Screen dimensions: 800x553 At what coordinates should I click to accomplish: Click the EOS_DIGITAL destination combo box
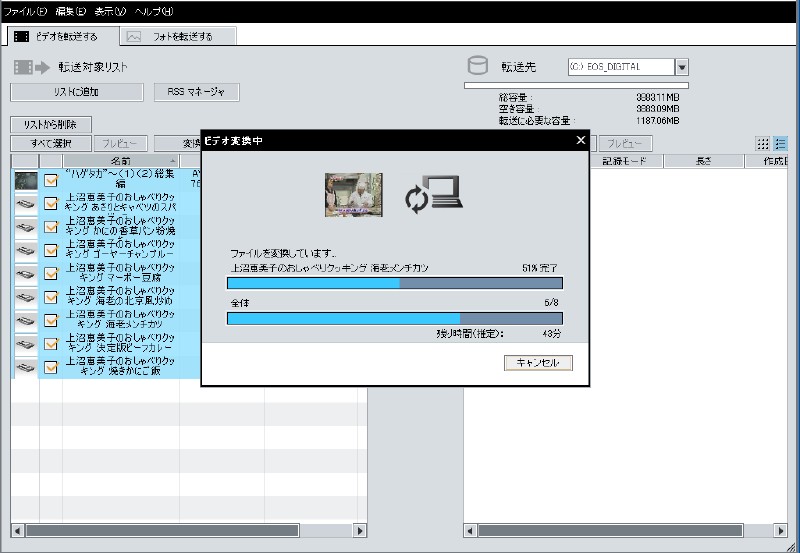pos(620,67)
